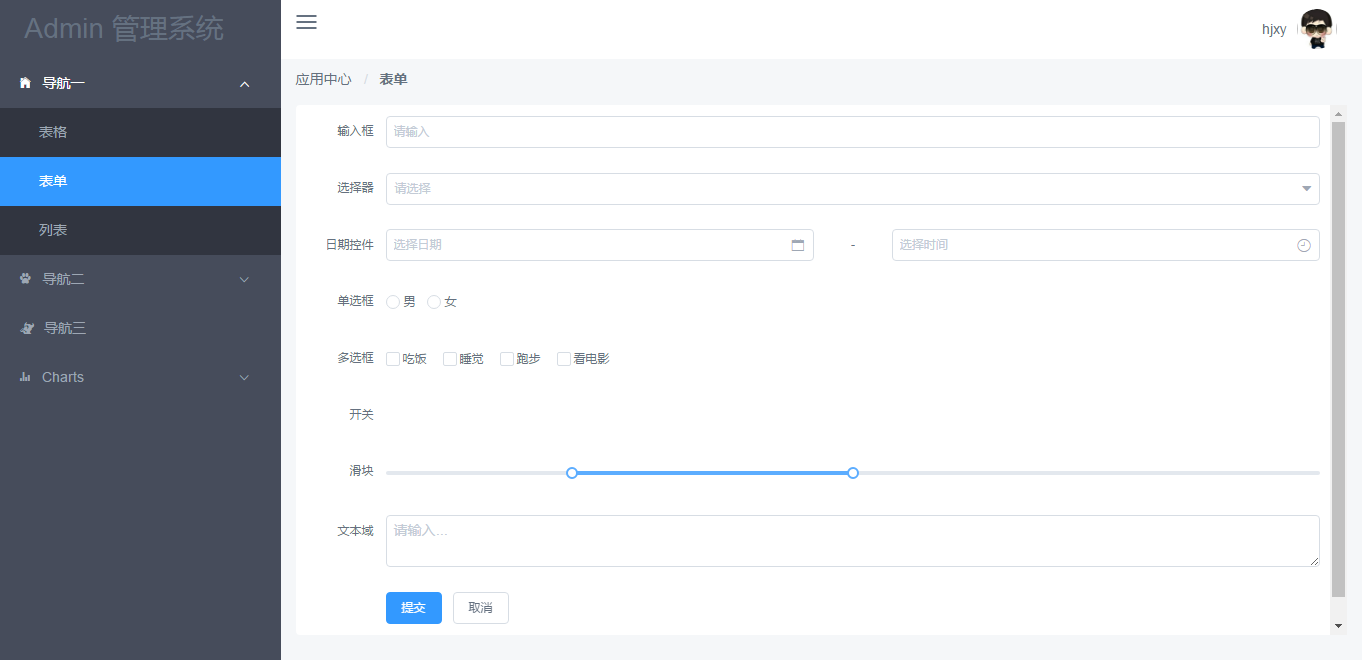
Task: Open the 请选择 dropdown selector
Action: (x=852, y=188)
